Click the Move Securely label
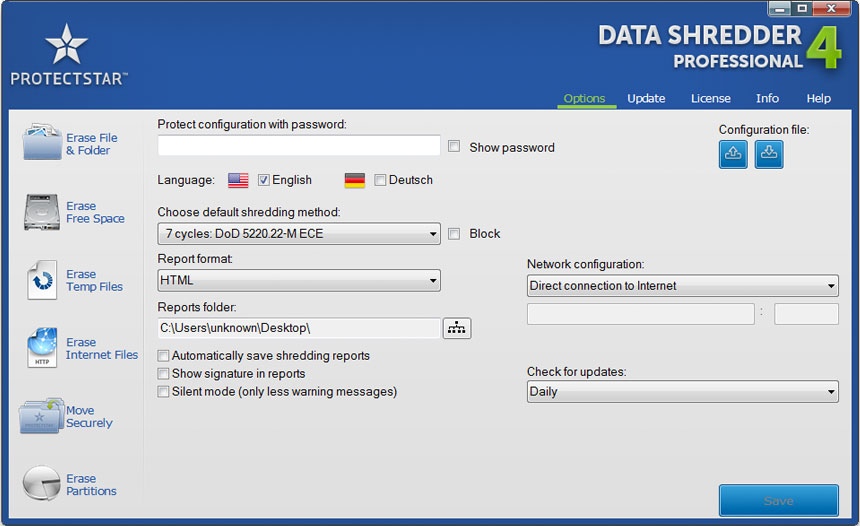860x526 pixels. [x=89, y=417]
